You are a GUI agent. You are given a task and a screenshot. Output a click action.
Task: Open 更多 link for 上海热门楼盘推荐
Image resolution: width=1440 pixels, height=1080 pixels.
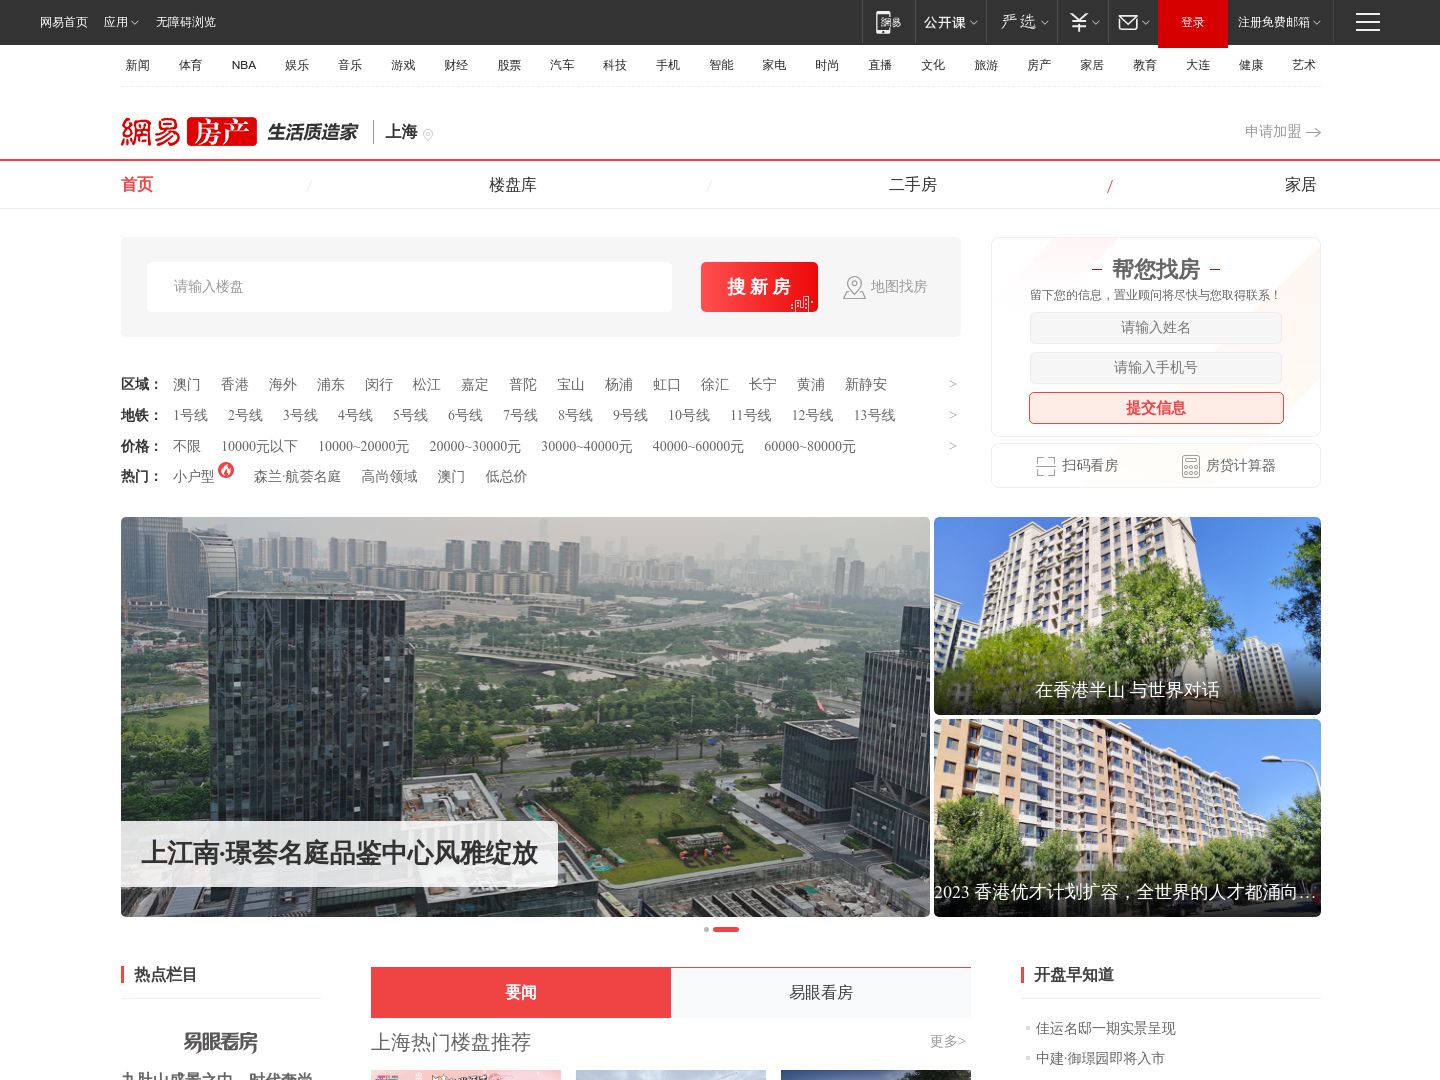(948, 1042)
